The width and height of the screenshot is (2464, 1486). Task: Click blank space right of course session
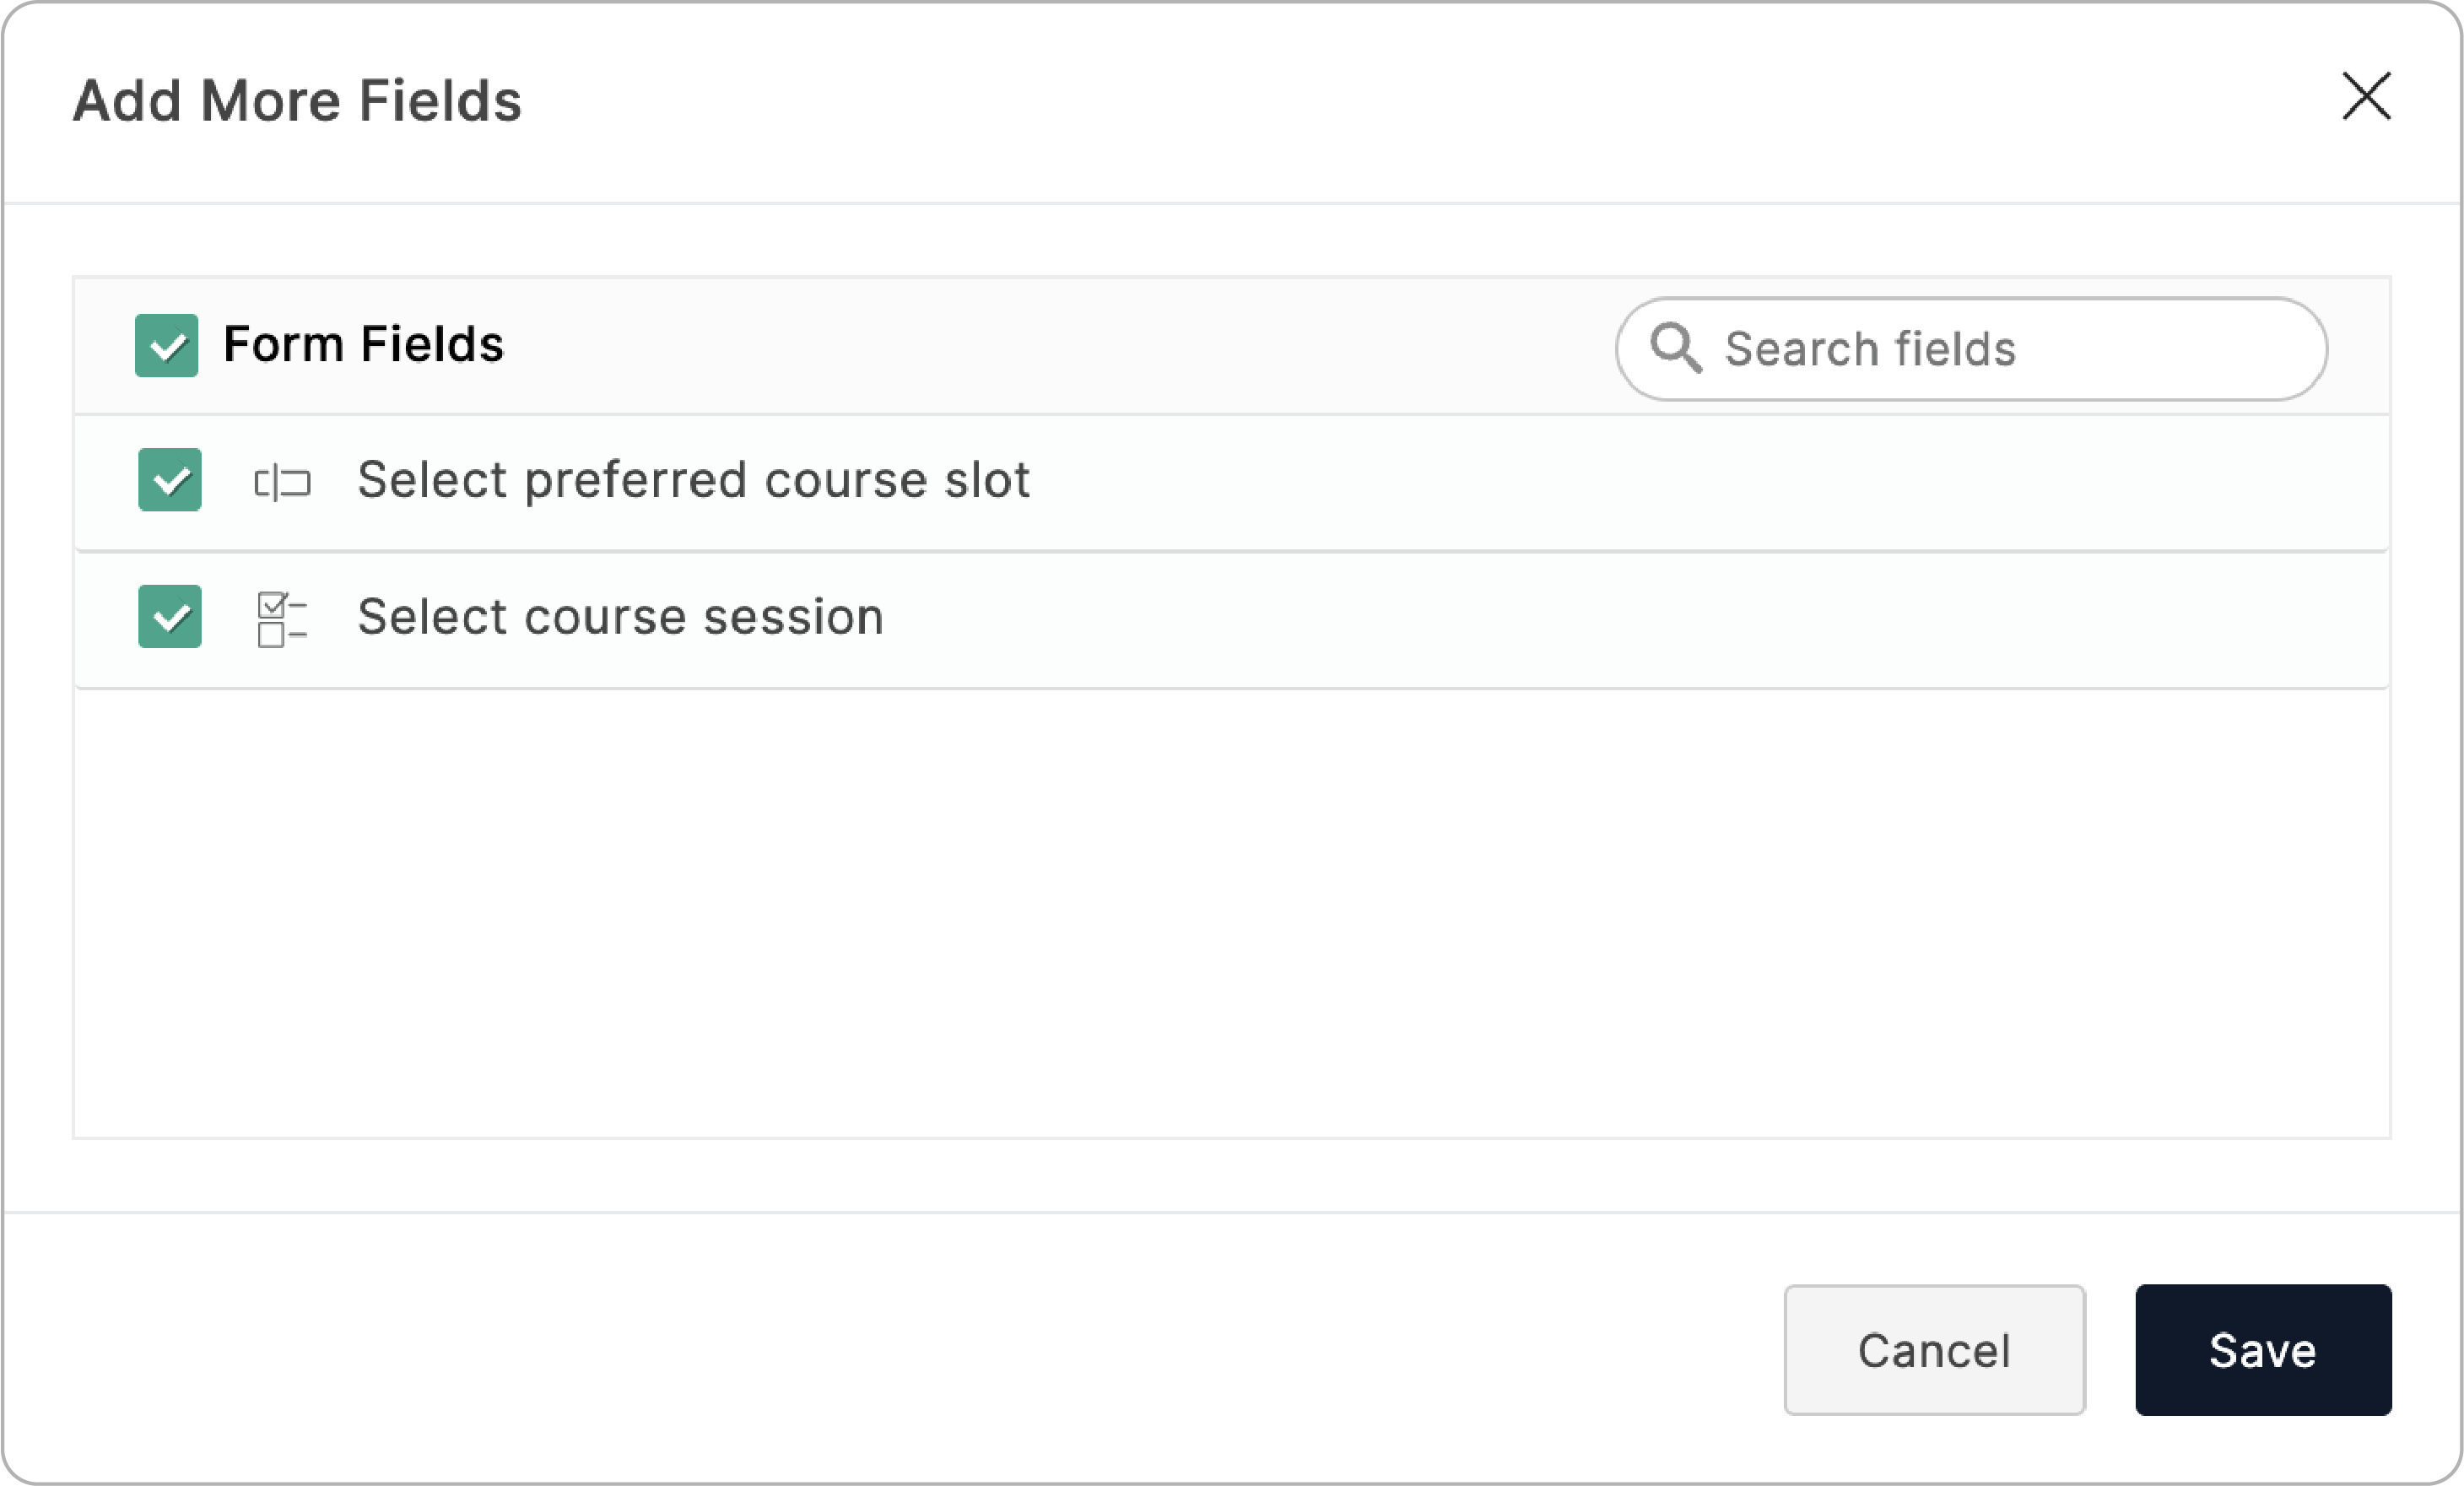[x=1600, y=618]
